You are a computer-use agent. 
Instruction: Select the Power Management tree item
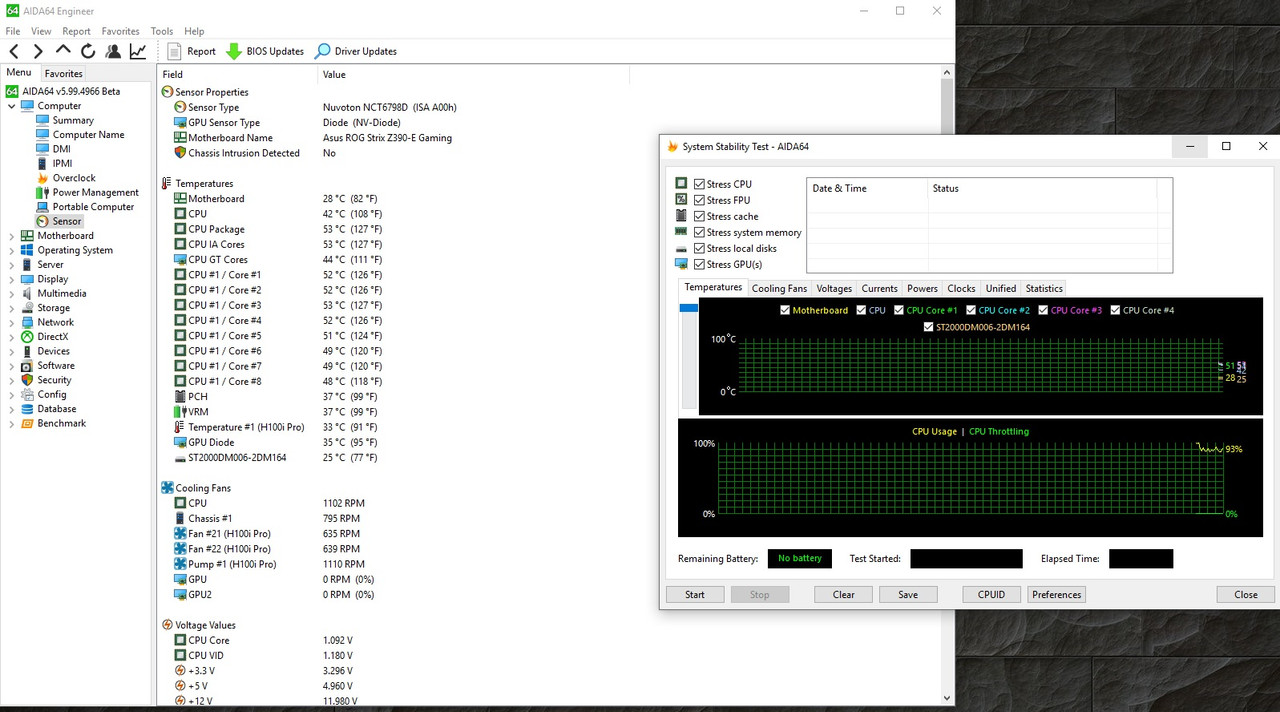tap(95, 193)
